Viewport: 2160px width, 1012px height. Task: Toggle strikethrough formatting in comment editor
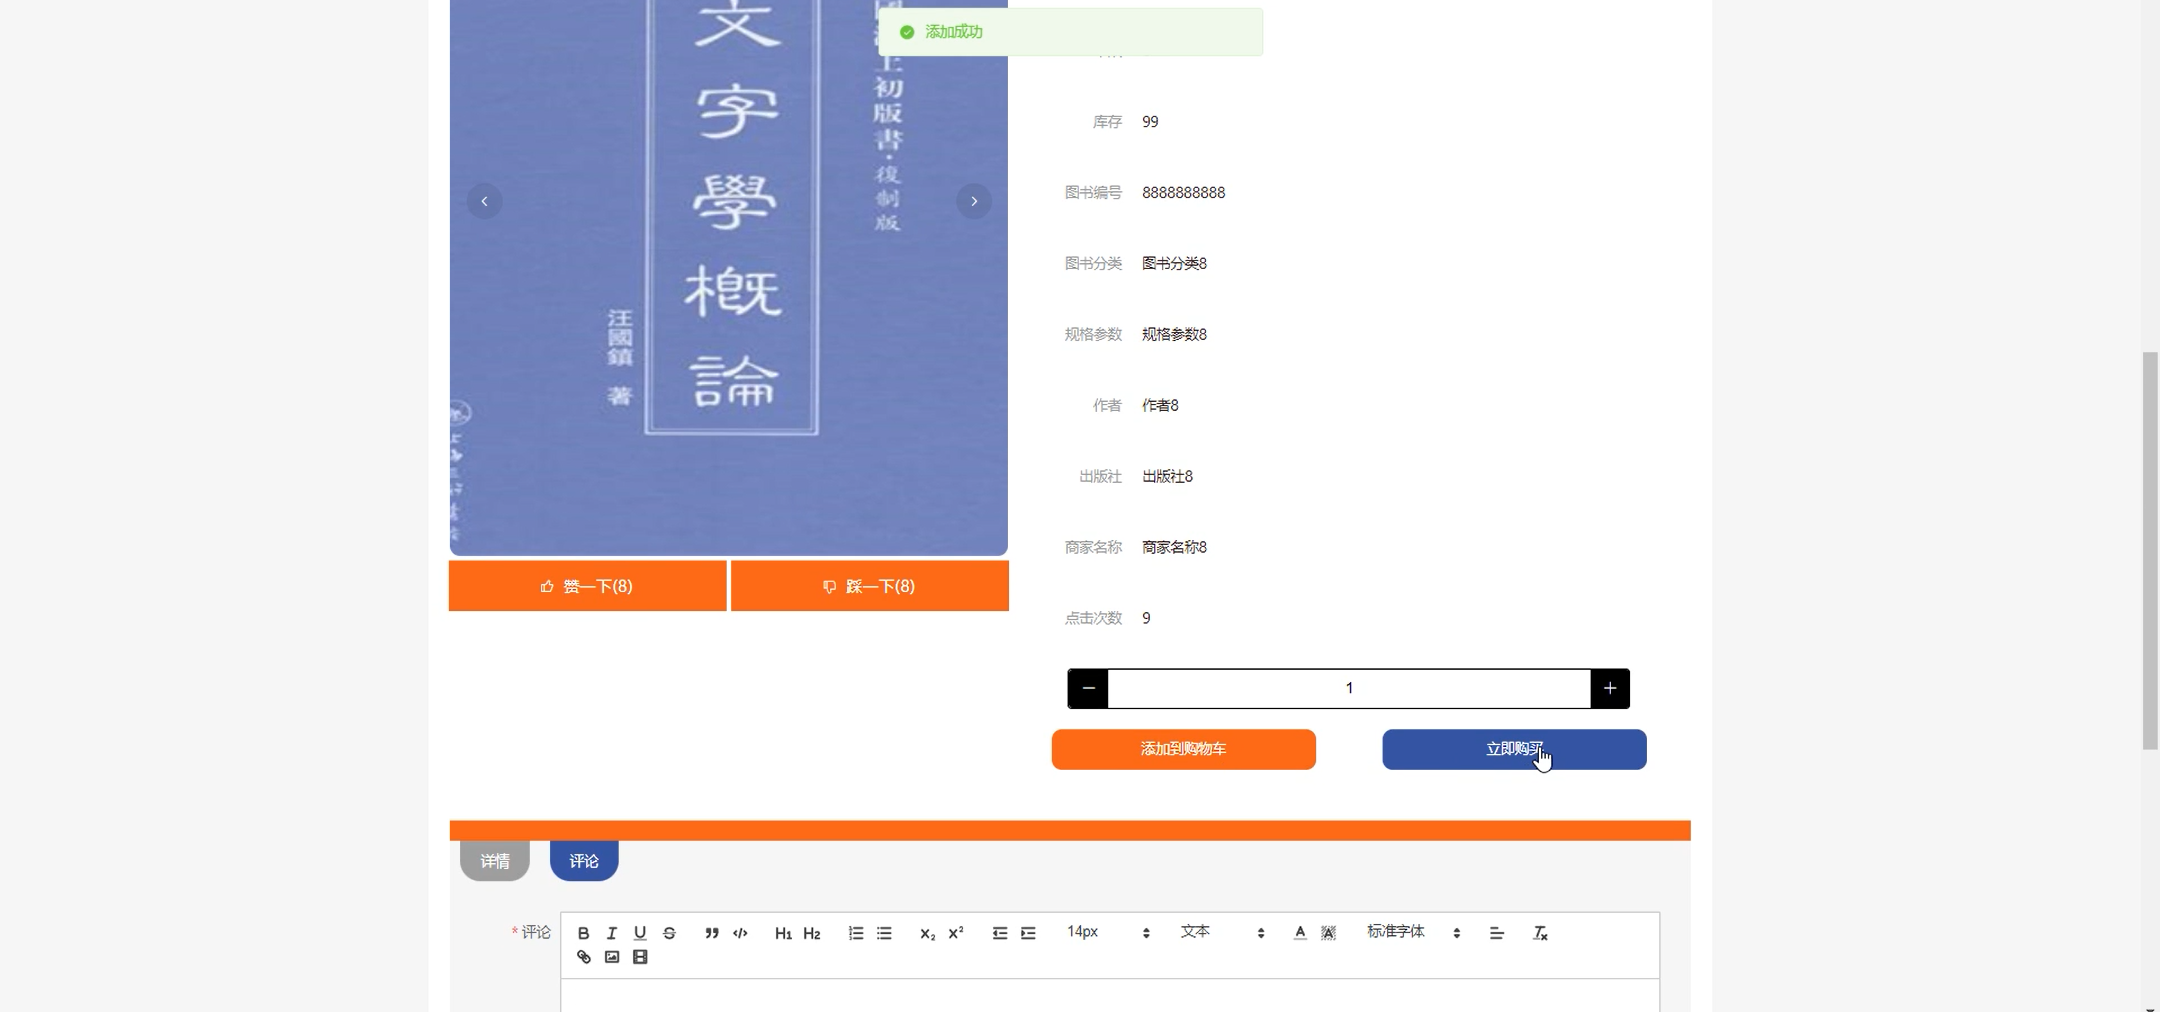(x=669, y=932)
